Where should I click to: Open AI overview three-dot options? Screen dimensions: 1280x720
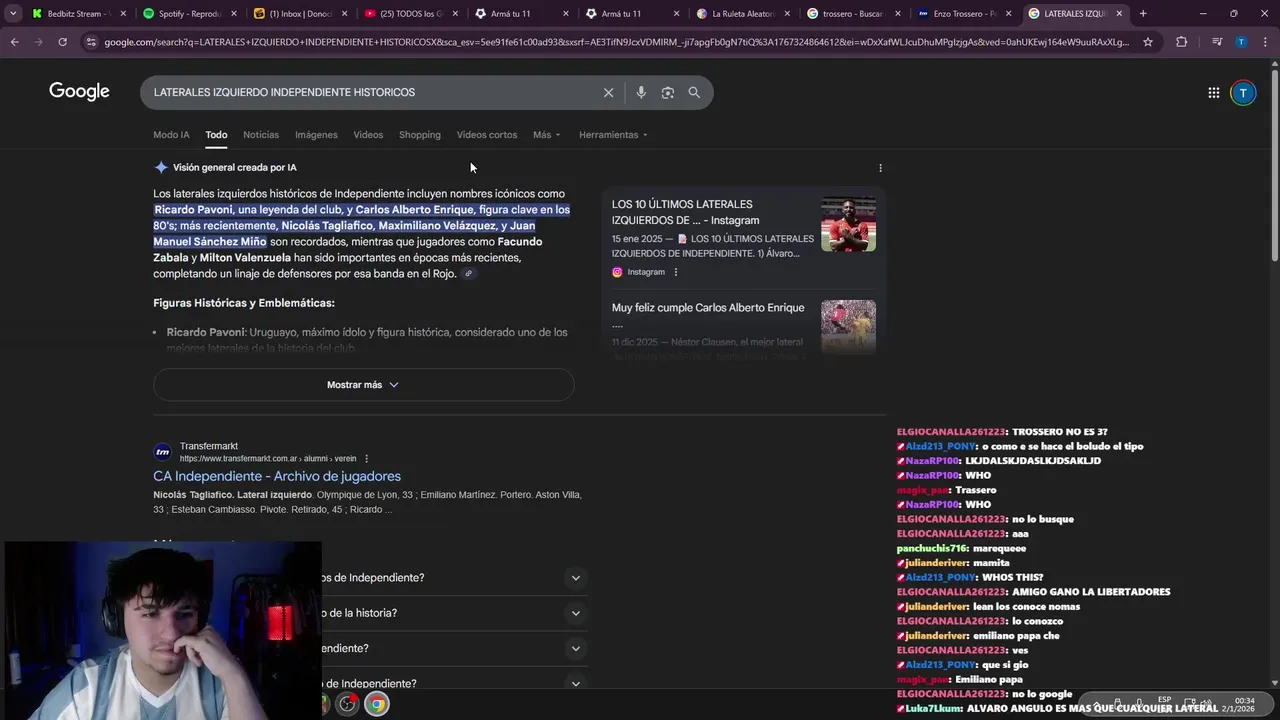pyautogui.click(x=880, y=168)
